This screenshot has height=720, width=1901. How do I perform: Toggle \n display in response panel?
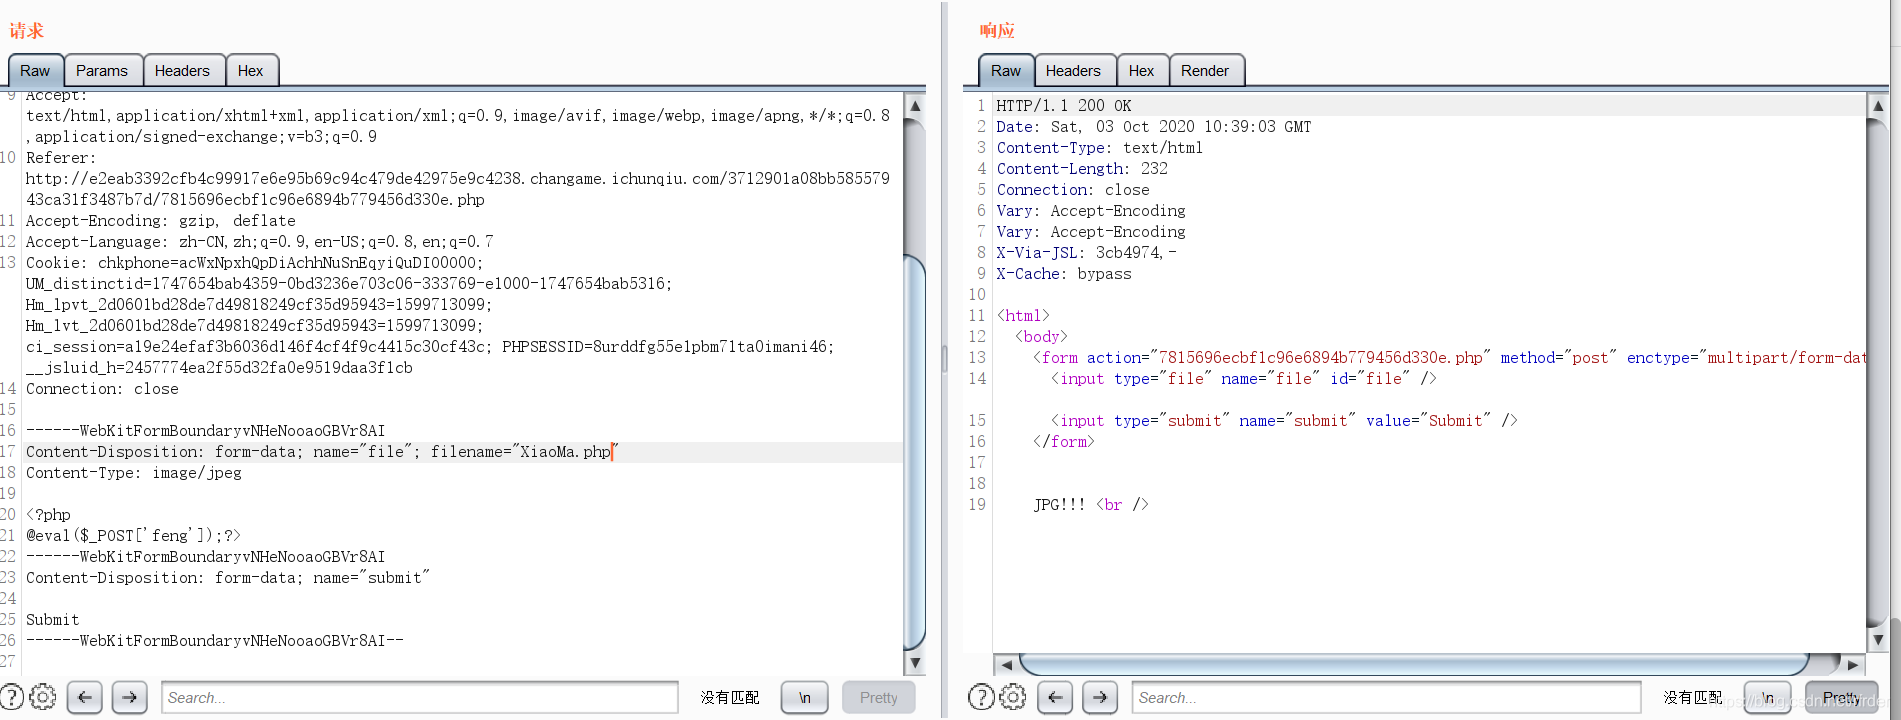pos(1768,697)
